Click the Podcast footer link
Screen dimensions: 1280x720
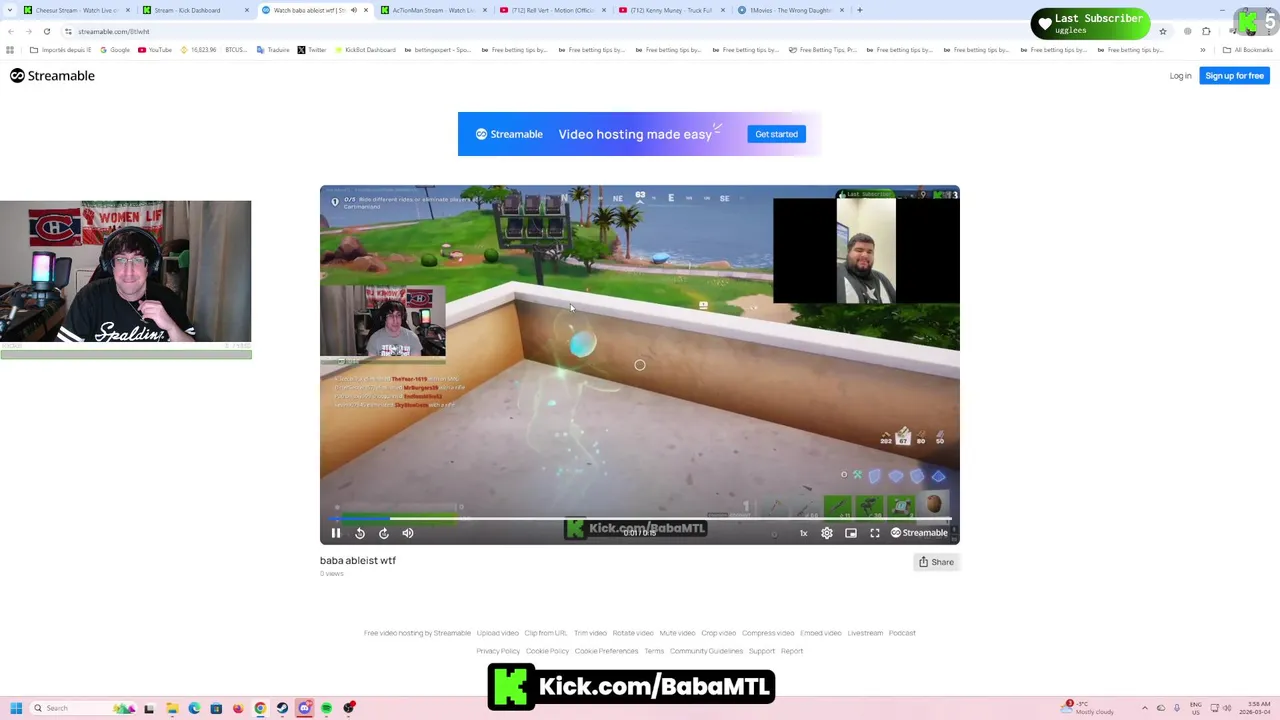902,633
